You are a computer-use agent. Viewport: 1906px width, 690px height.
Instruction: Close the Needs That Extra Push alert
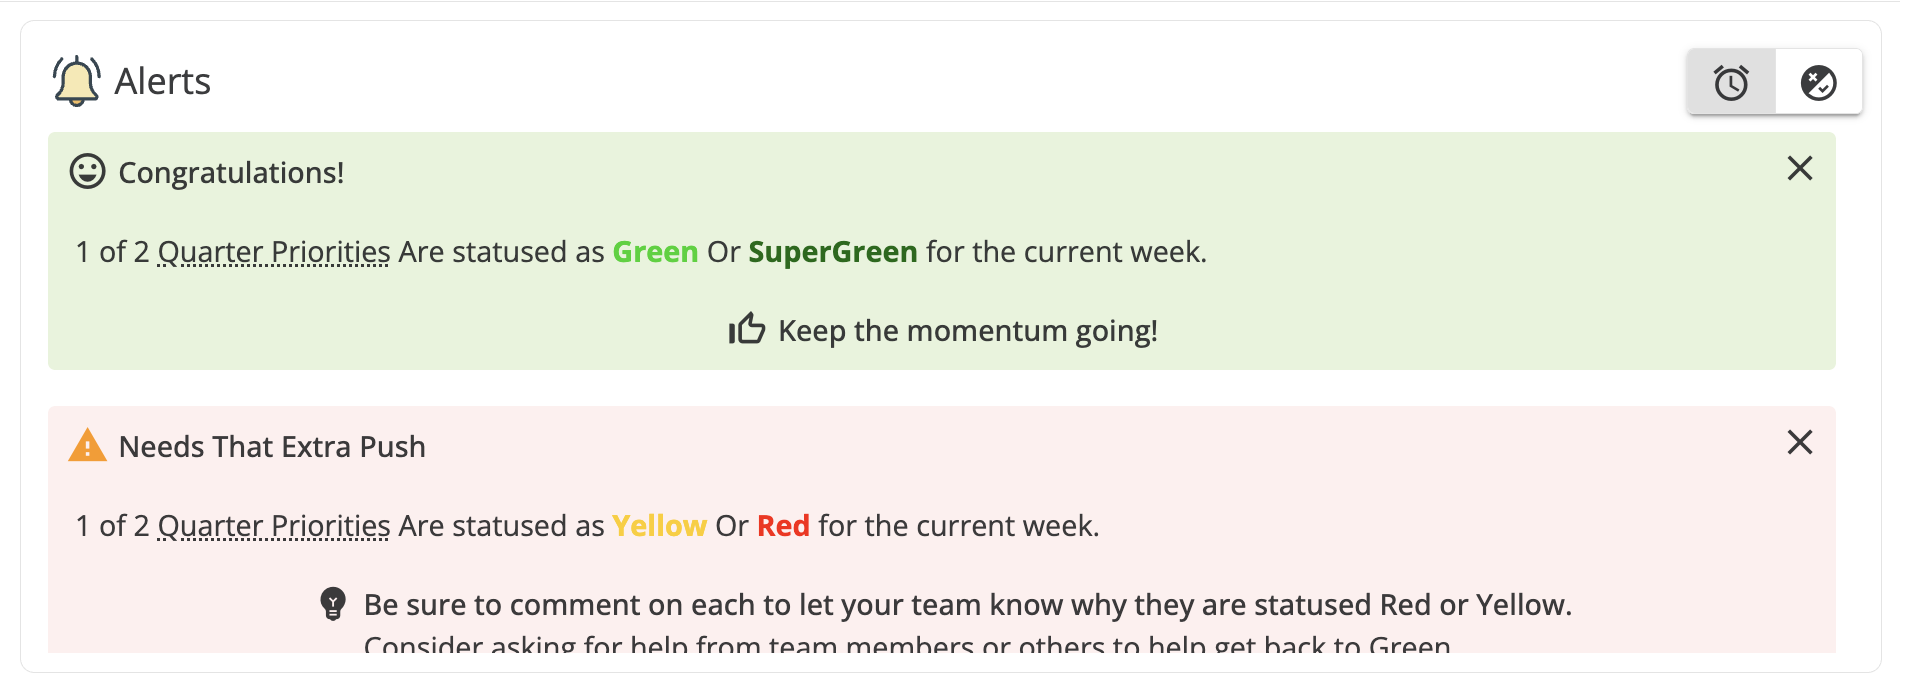pos(1800,442)
